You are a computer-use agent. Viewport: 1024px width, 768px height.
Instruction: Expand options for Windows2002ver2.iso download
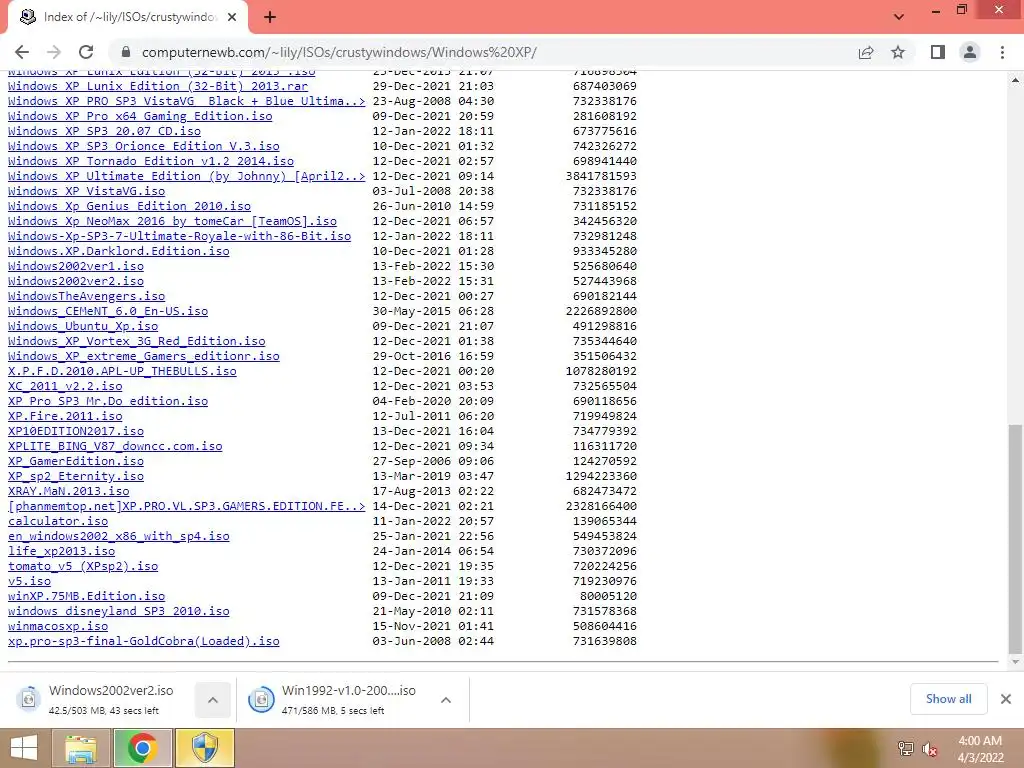tap(212, 699)
